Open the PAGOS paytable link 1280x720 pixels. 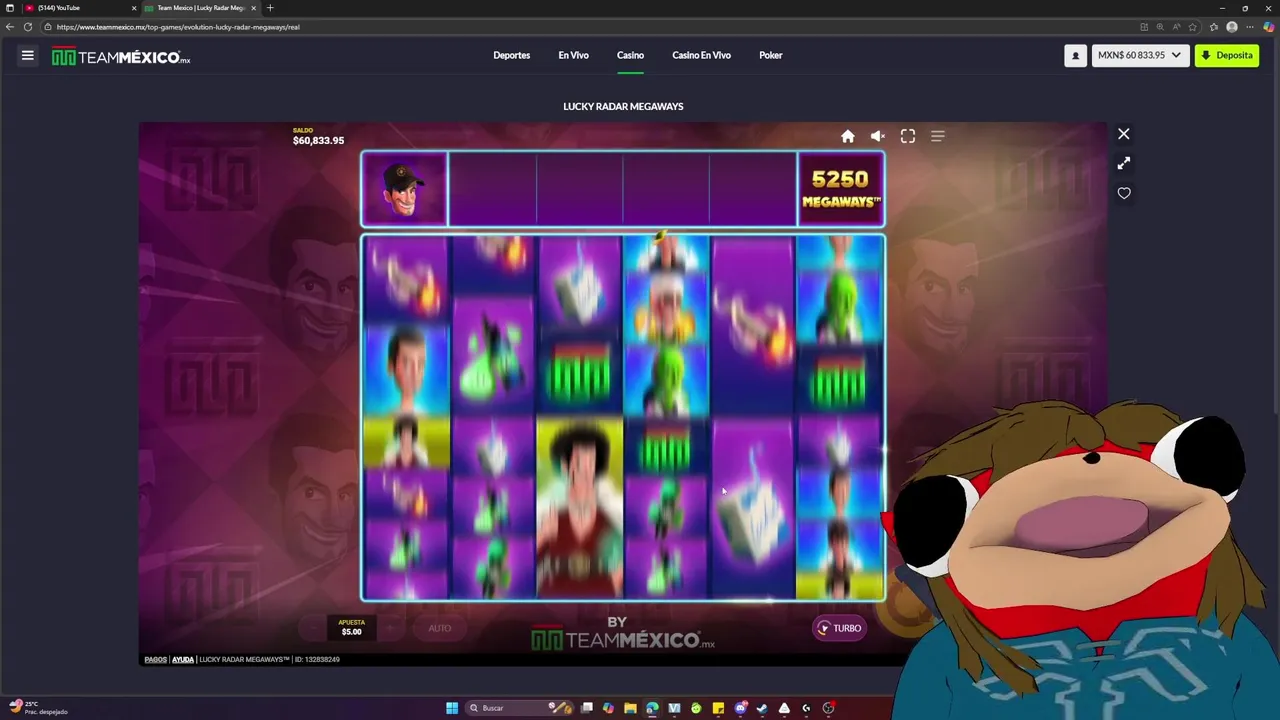[155, 660]
